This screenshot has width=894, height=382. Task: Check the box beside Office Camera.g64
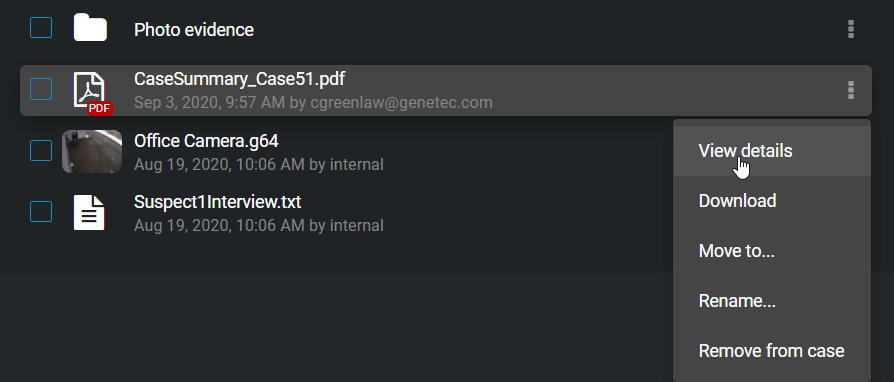point(41,151)
